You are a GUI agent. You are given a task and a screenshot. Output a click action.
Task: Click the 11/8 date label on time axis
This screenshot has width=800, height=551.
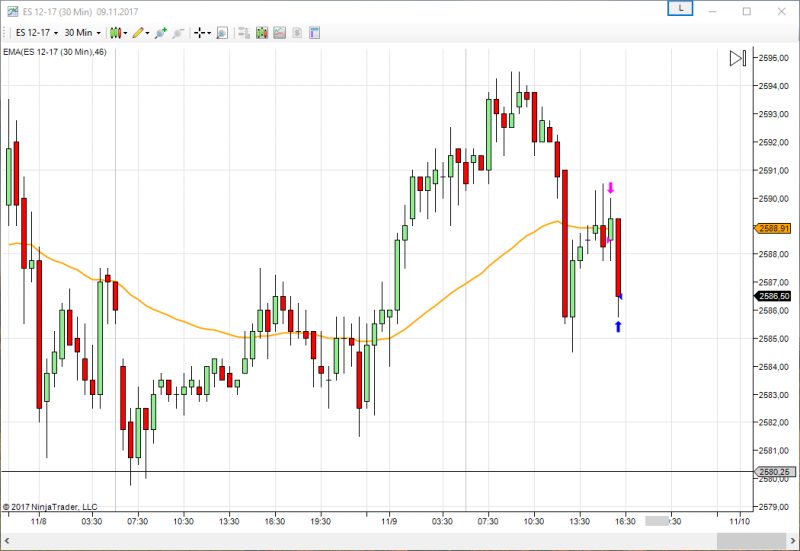[x=38, y=521]
